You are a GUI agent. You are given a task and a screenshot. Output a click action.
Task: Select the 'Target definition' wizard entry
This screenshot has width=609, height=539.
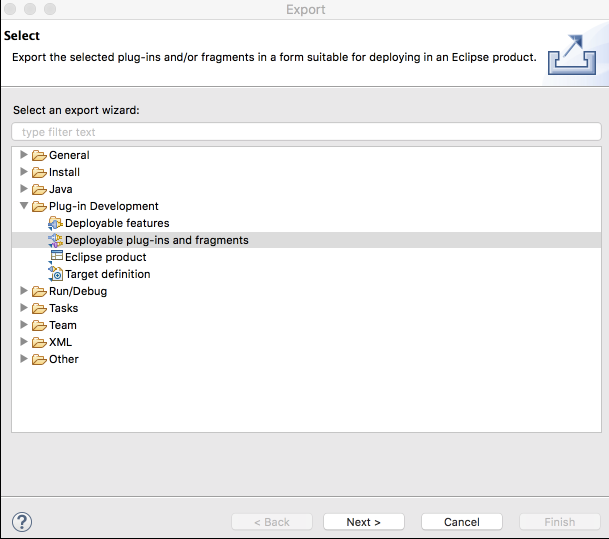click(x=108, y=274)
